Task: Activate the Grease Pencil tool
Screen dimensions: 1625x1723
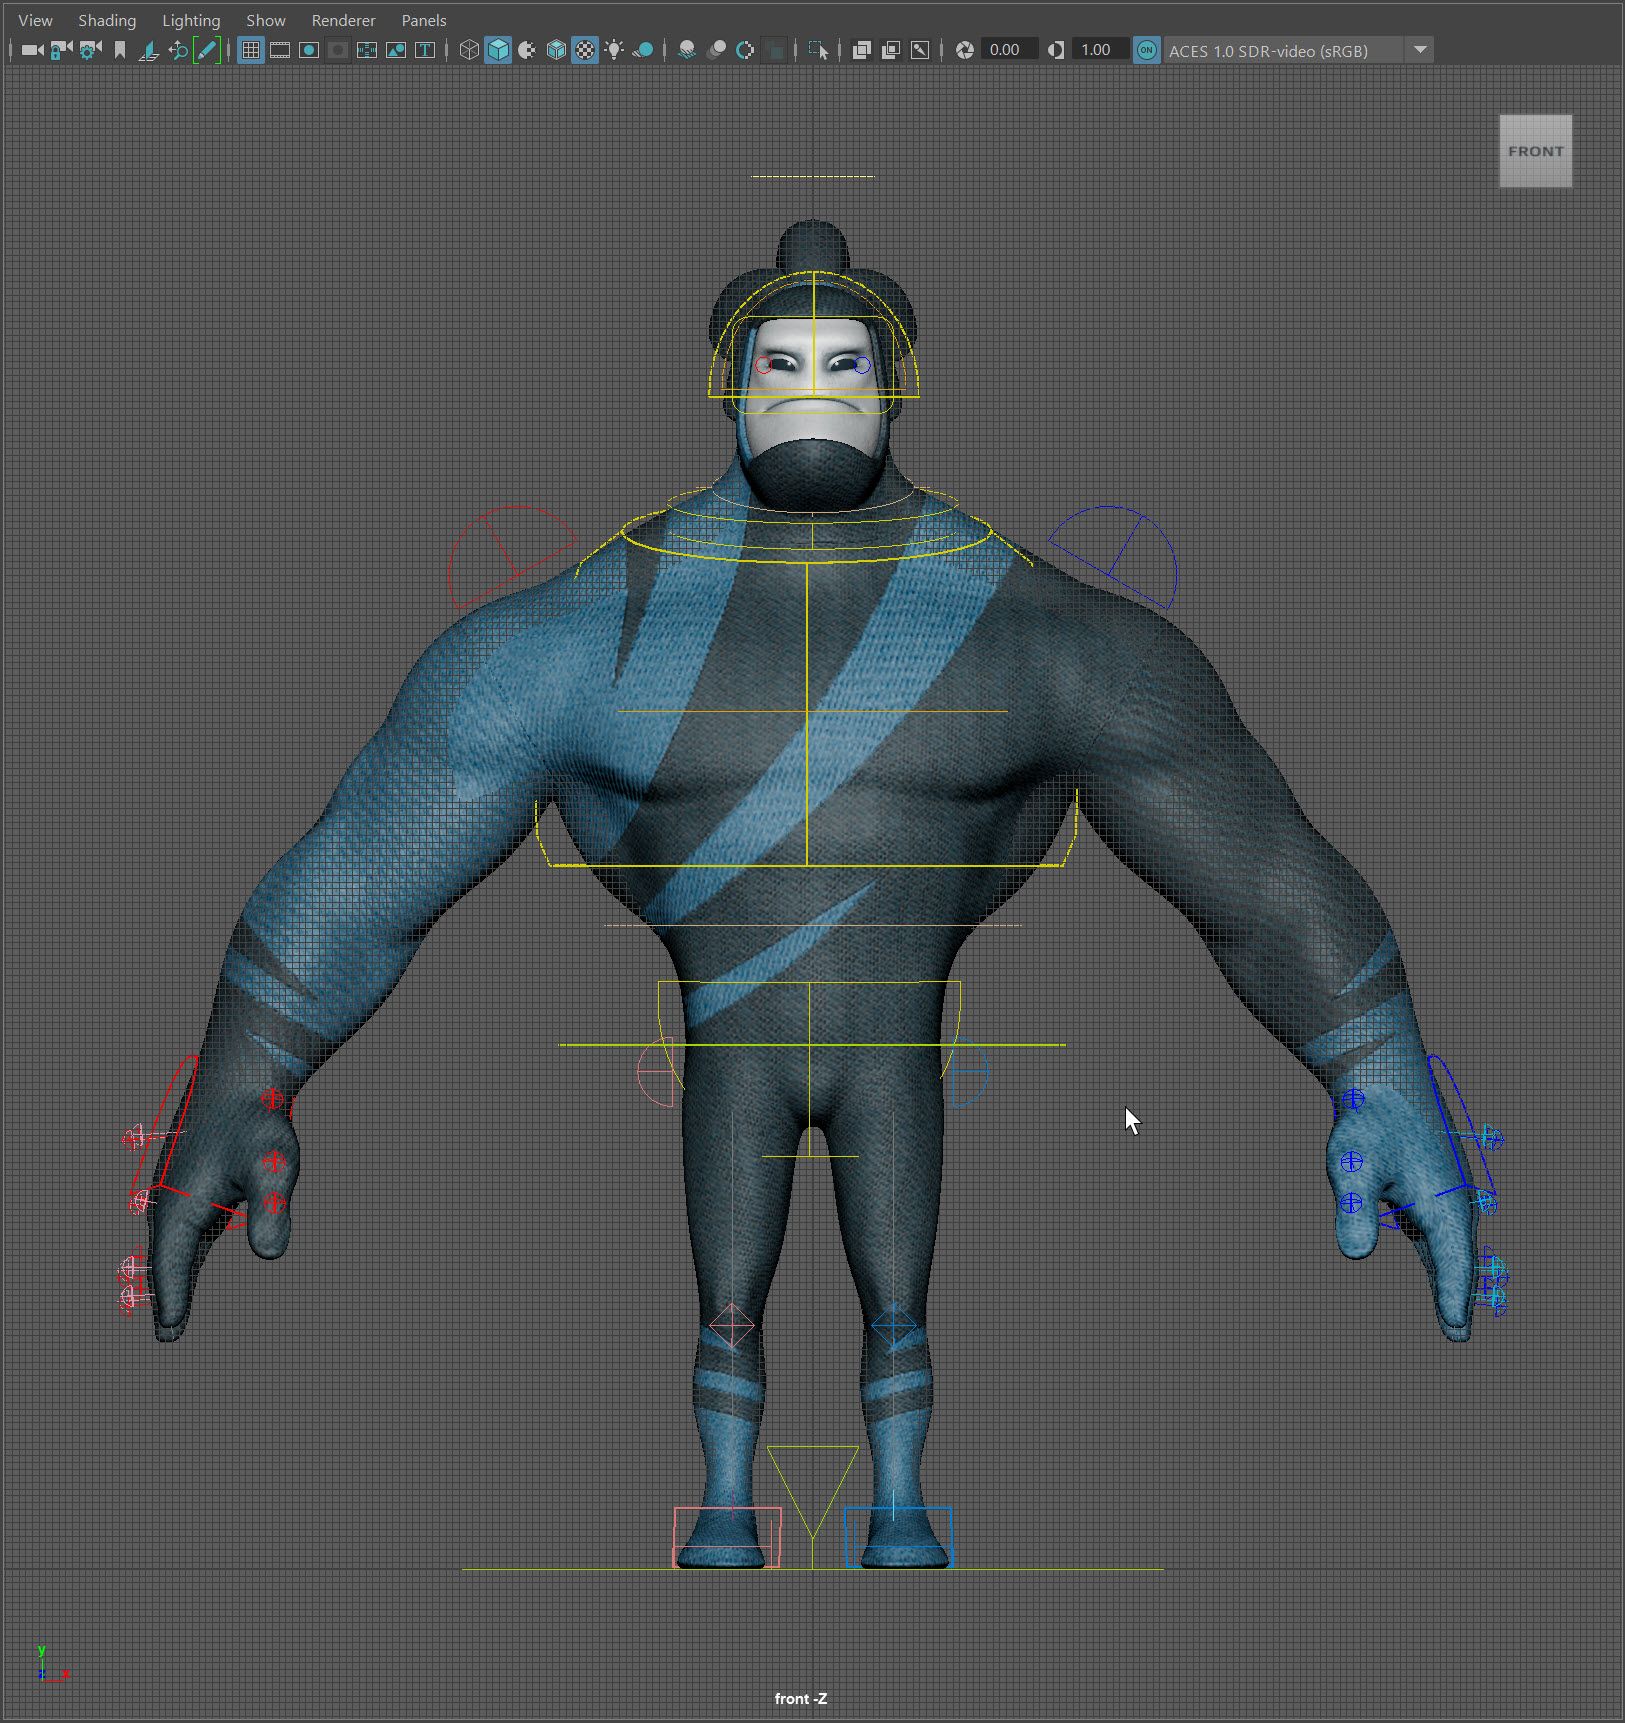Action: [207, 50]
